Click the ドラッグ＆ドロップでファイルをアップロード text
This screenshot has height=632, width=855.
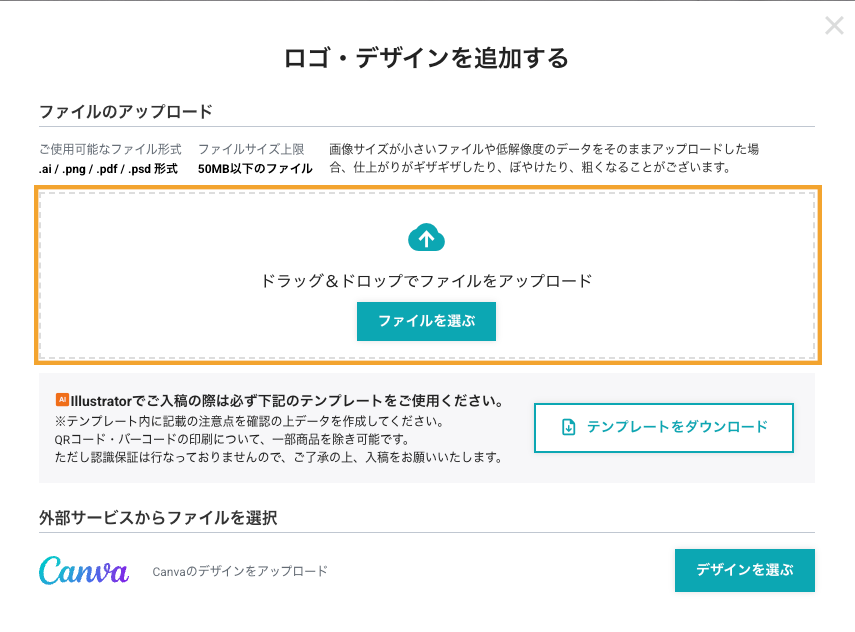tap(426, 281)
